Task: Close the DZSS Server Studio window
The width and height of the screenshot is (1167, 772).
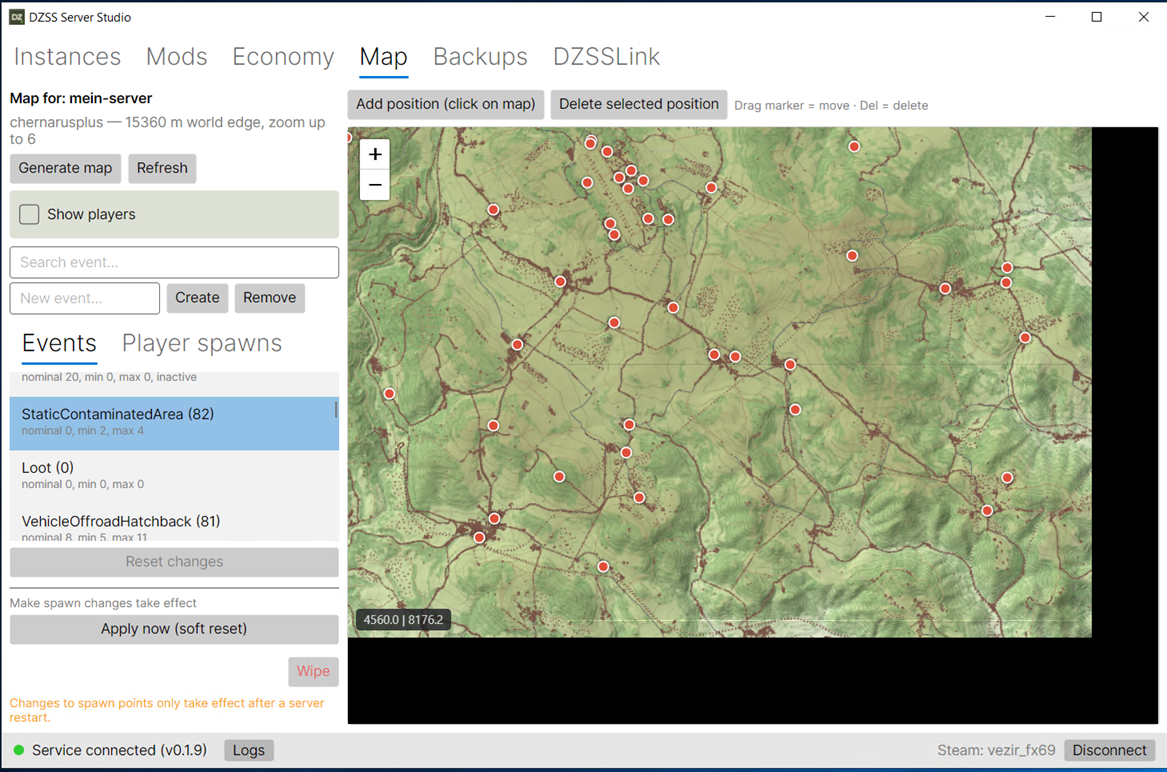Action: pos(1143,17)
